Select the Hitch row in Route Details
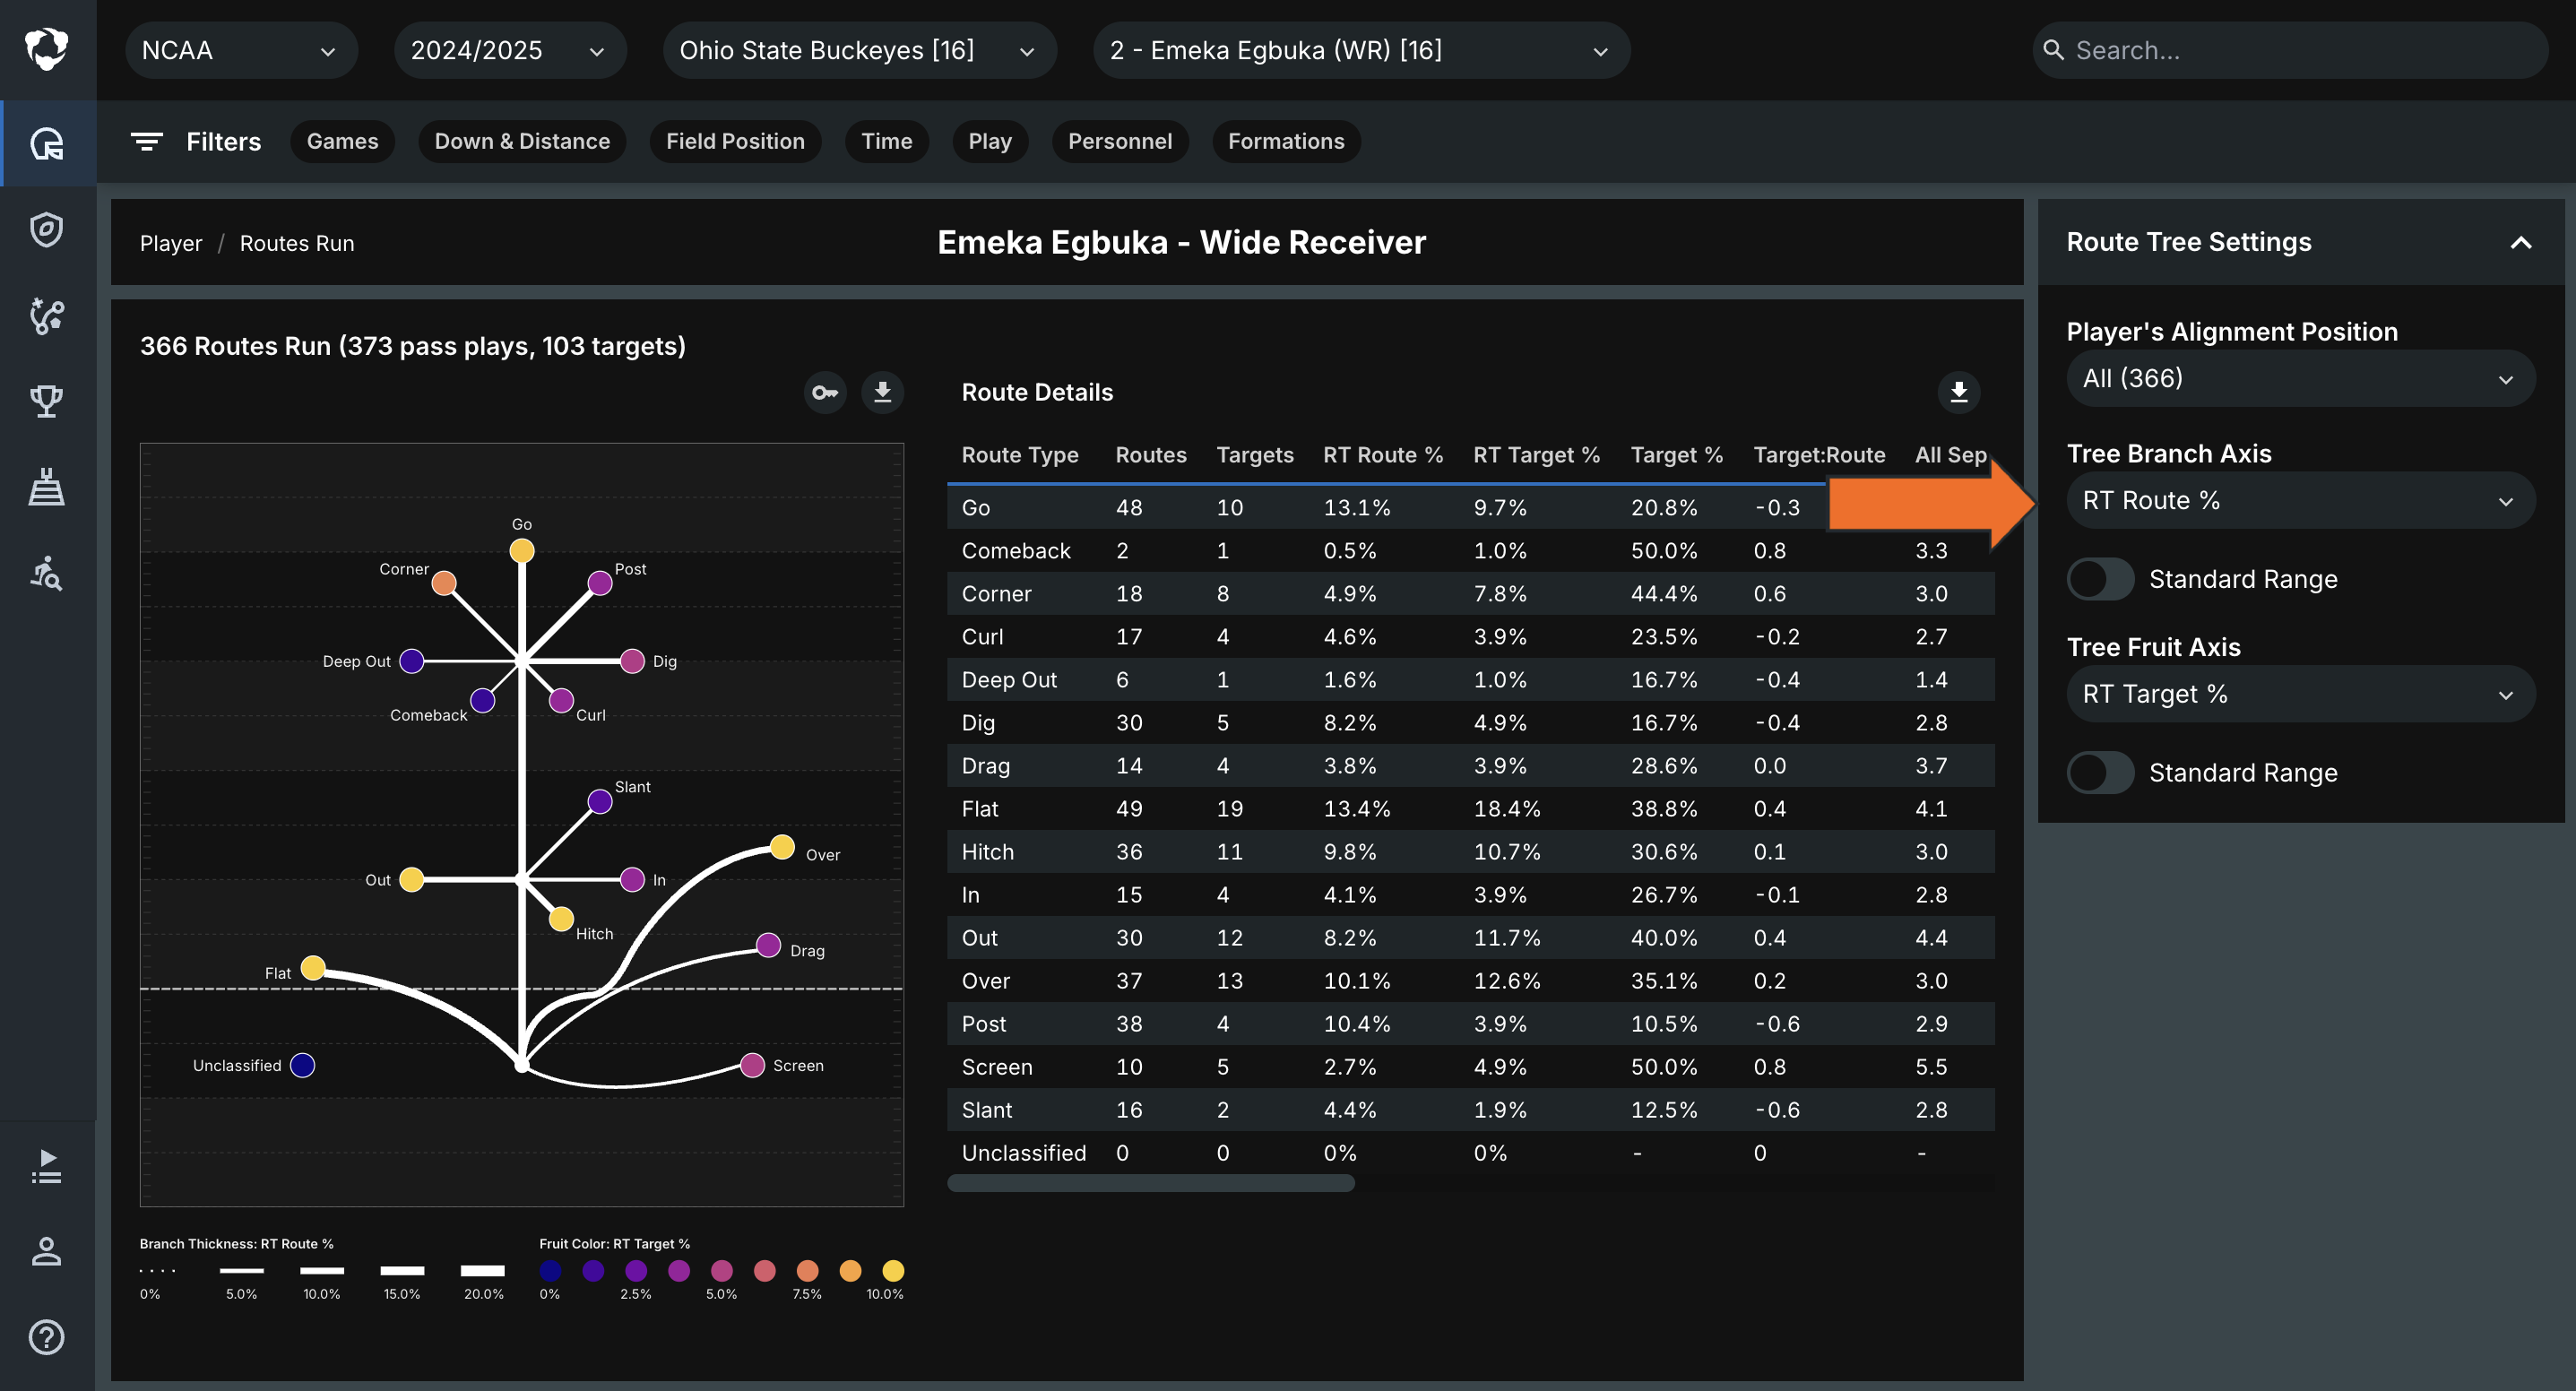Viewport: 2576px width, 1391px height. click(x=1471, y=852)
